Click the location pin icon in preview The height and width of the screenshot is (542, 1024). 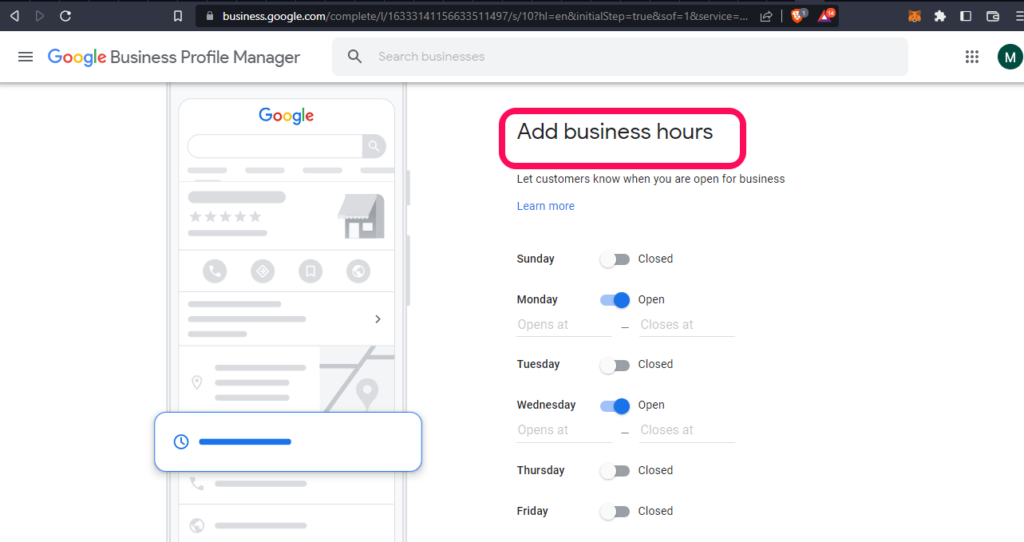tap(197, 383)
